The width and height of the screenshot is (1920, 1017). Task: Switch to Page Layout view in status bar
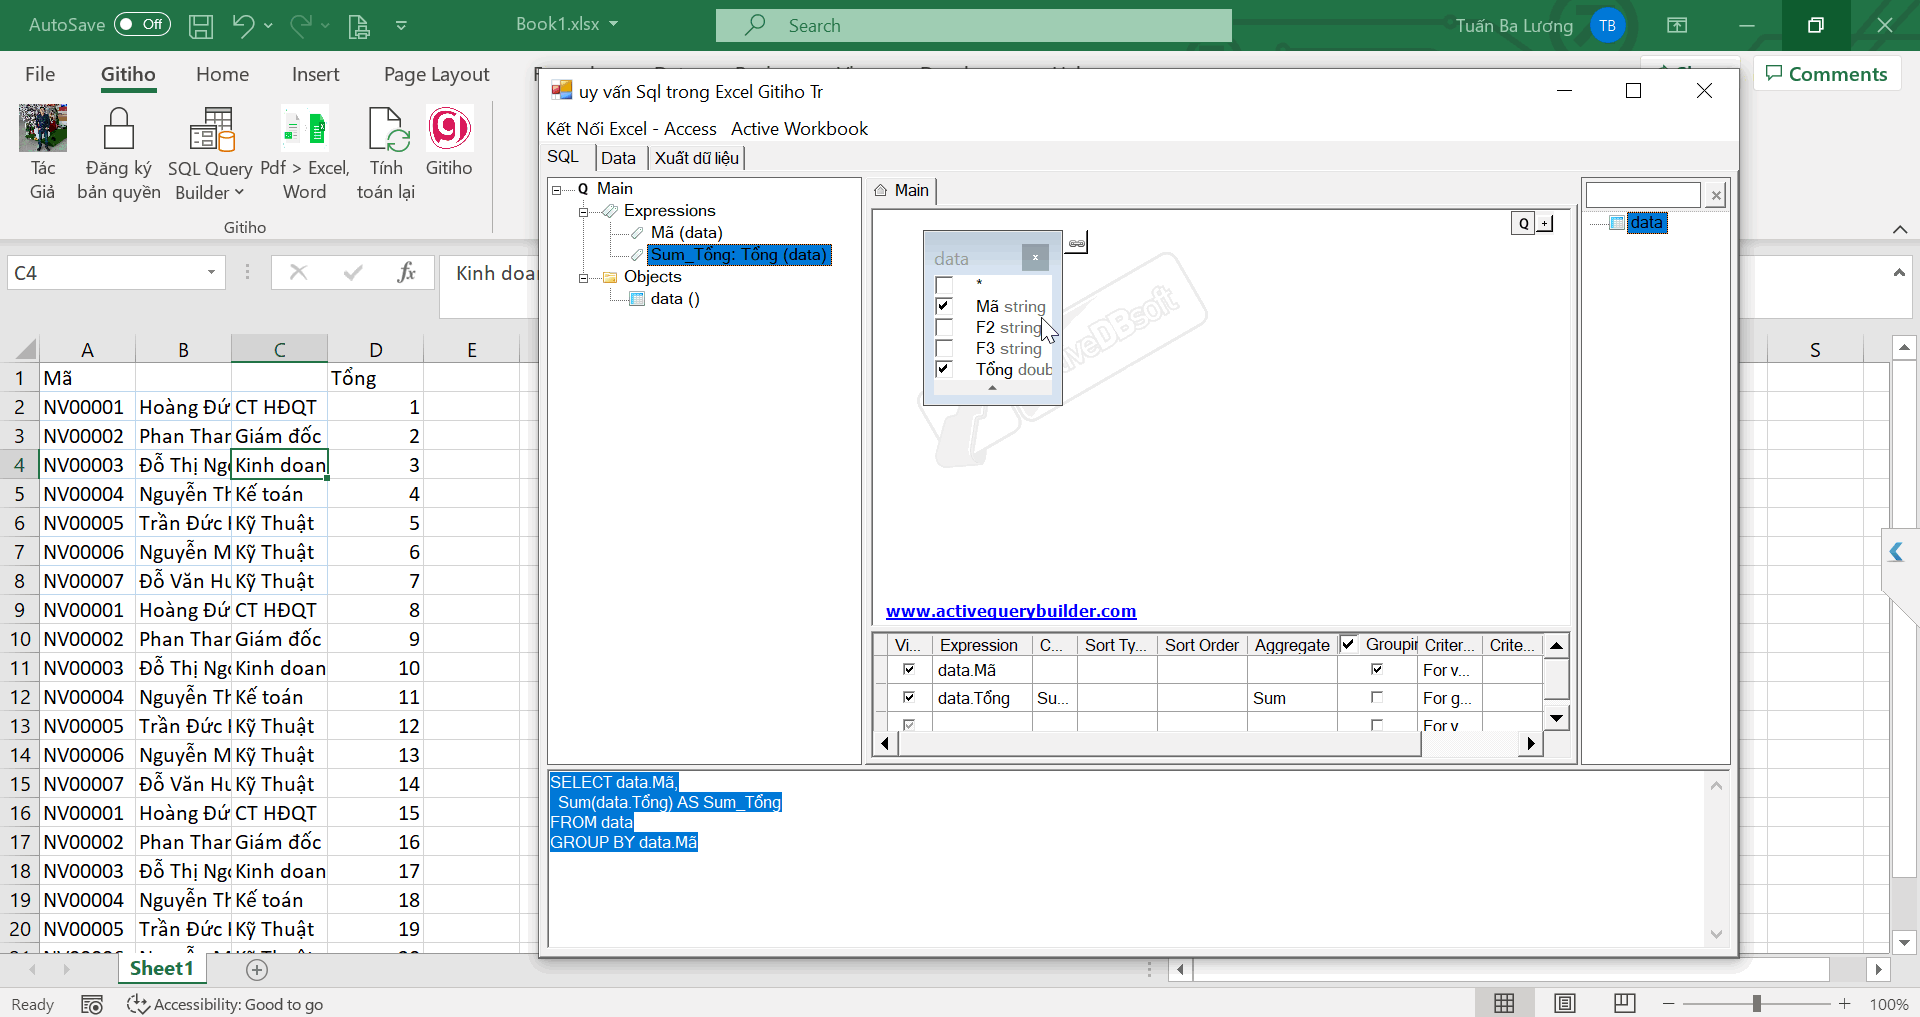coord(1565,1003)
